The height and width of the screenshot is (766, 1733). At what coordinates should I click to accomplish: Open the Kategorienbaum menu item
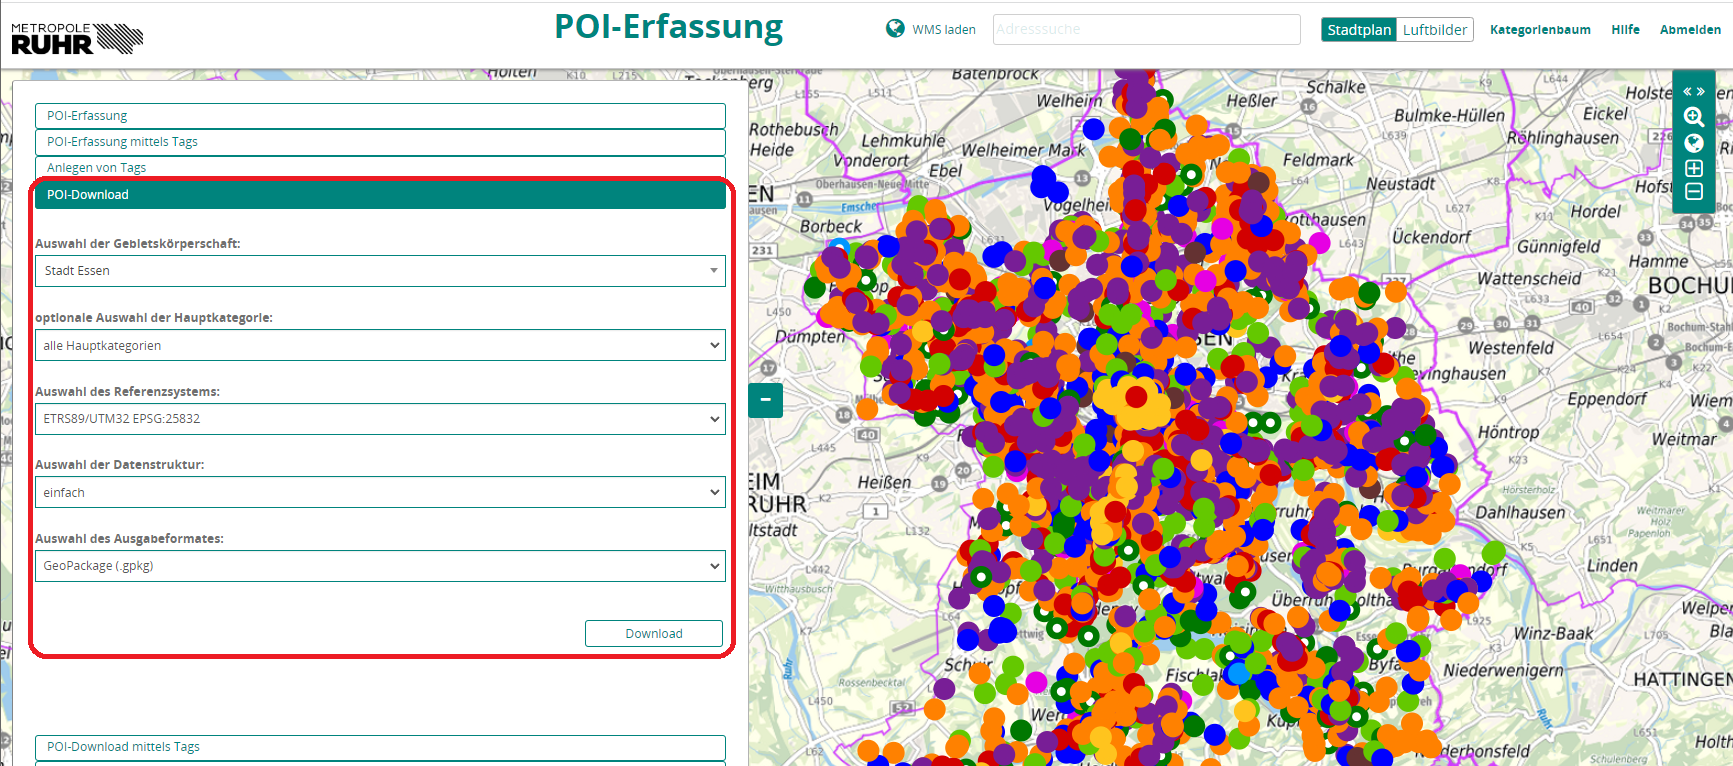[x=1540, y=30]
